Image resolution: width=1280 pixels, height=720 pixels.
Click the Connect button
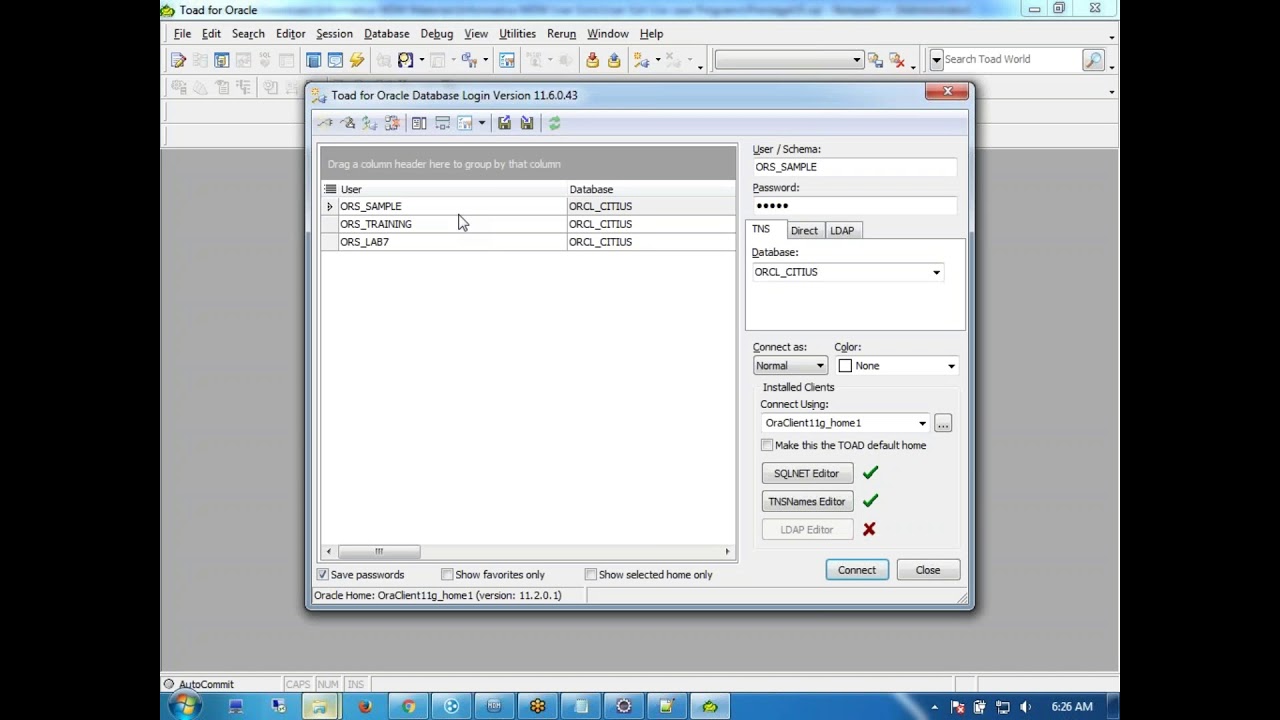click(857, 570)
